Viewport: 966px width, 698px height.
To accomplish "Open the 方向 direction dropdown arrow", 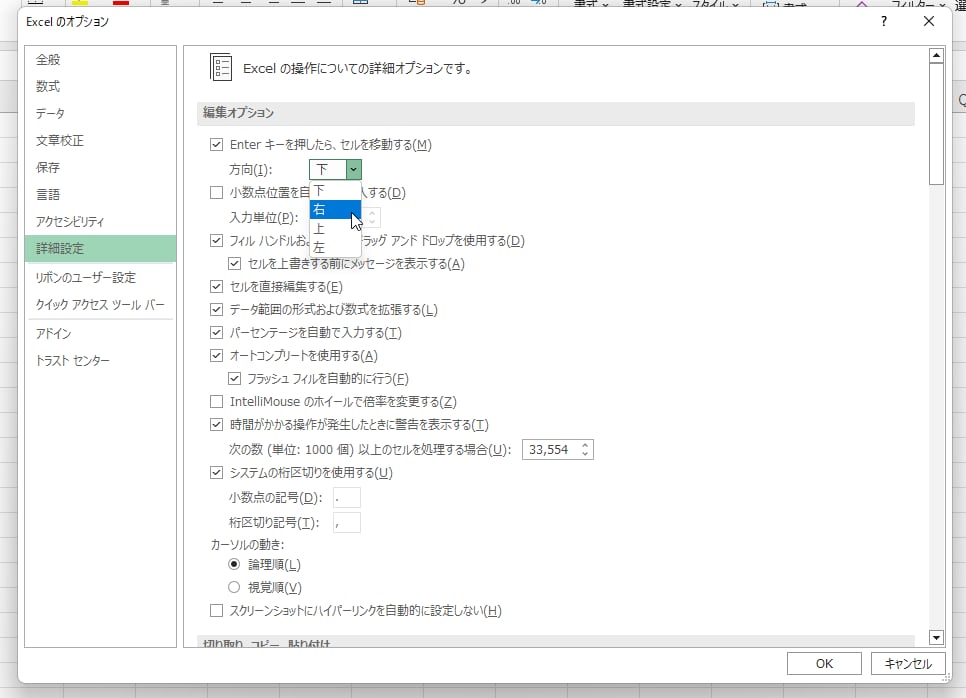I will tap(354, 169).
